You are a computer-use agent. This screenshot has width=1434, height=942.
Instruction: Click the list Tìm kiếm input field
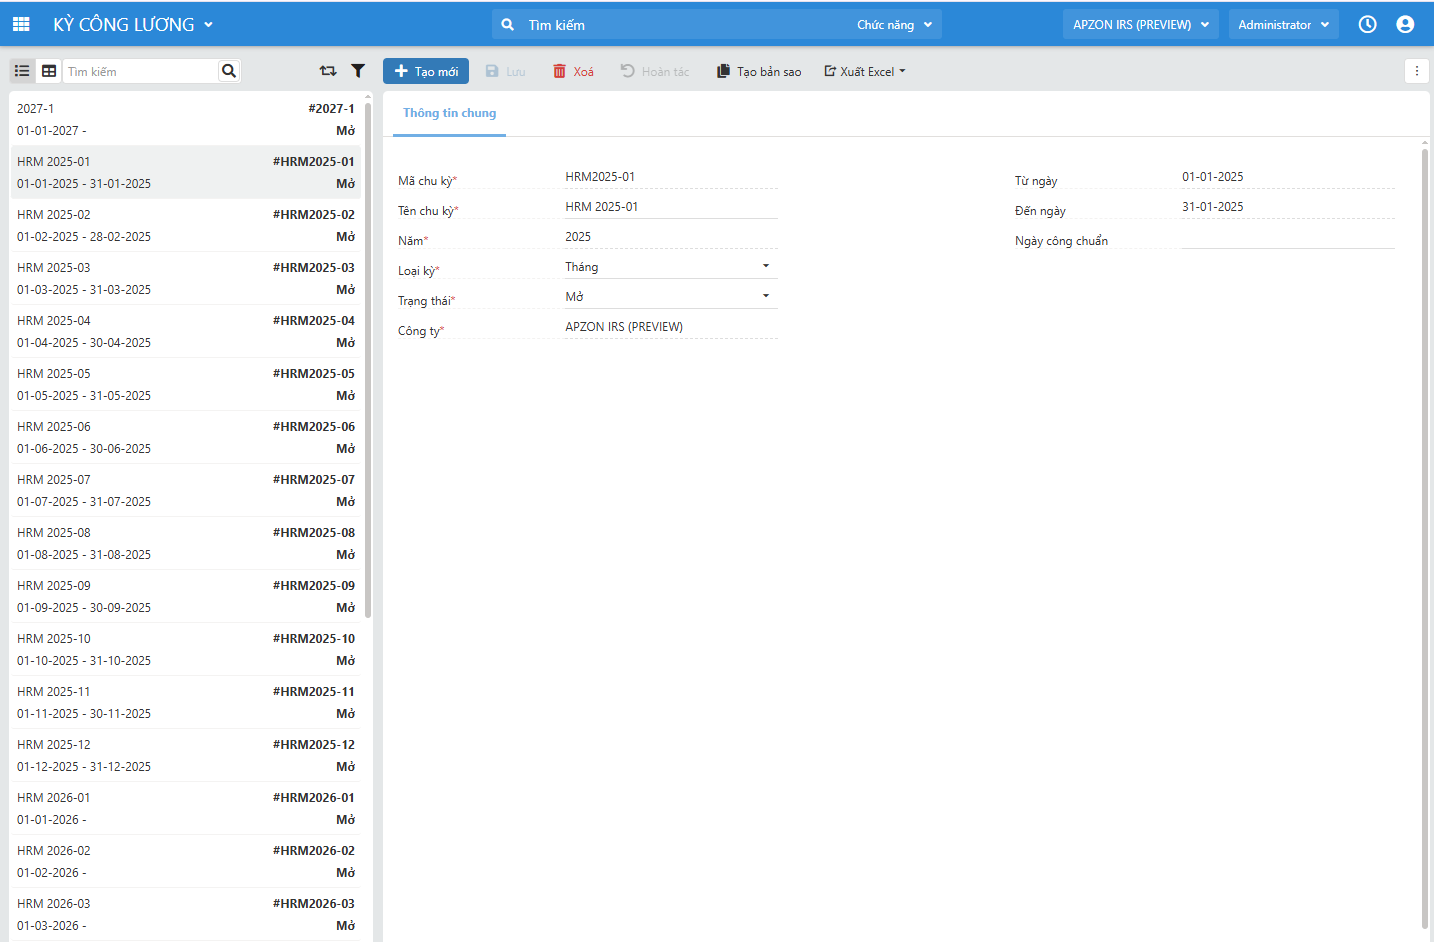[x=141, y=71]
